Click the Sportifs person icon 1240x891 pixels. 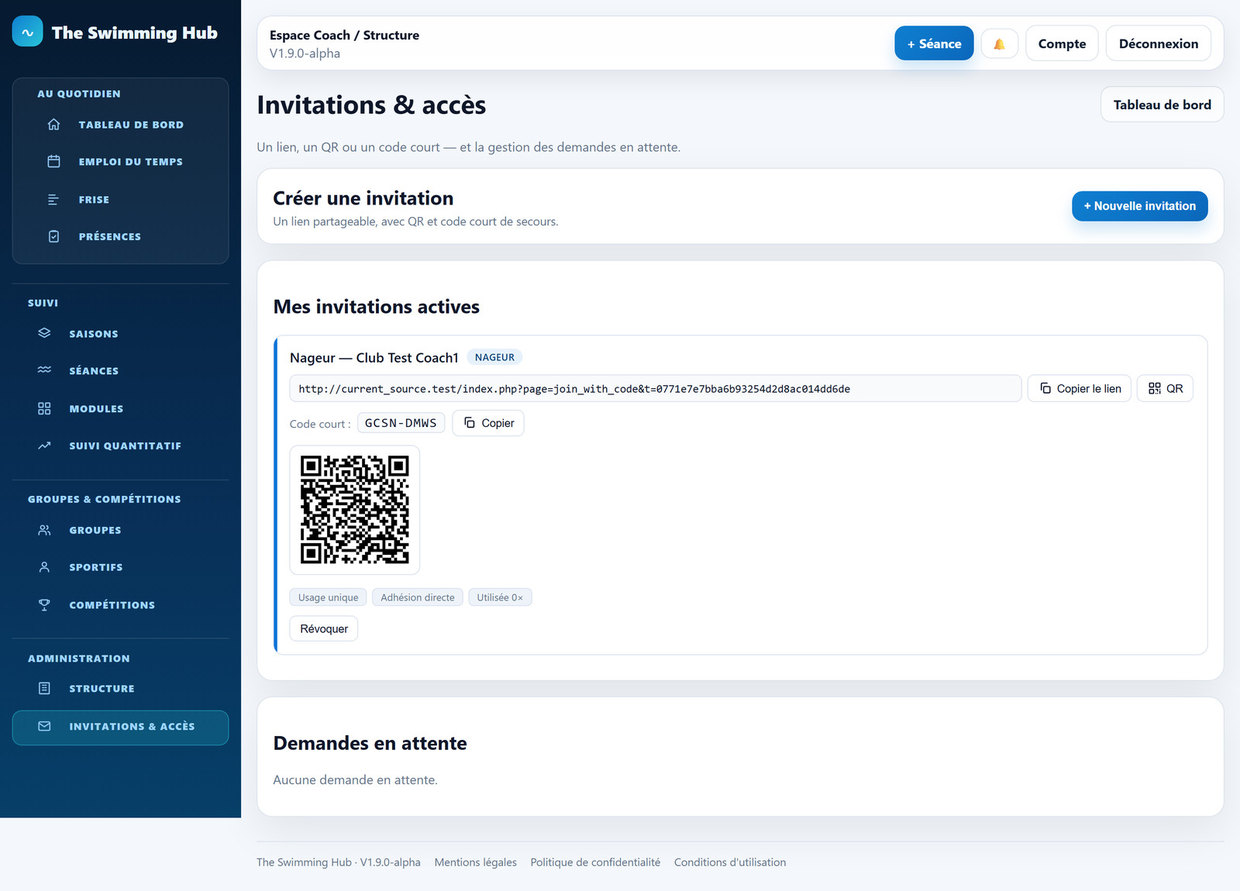point(44,567)
